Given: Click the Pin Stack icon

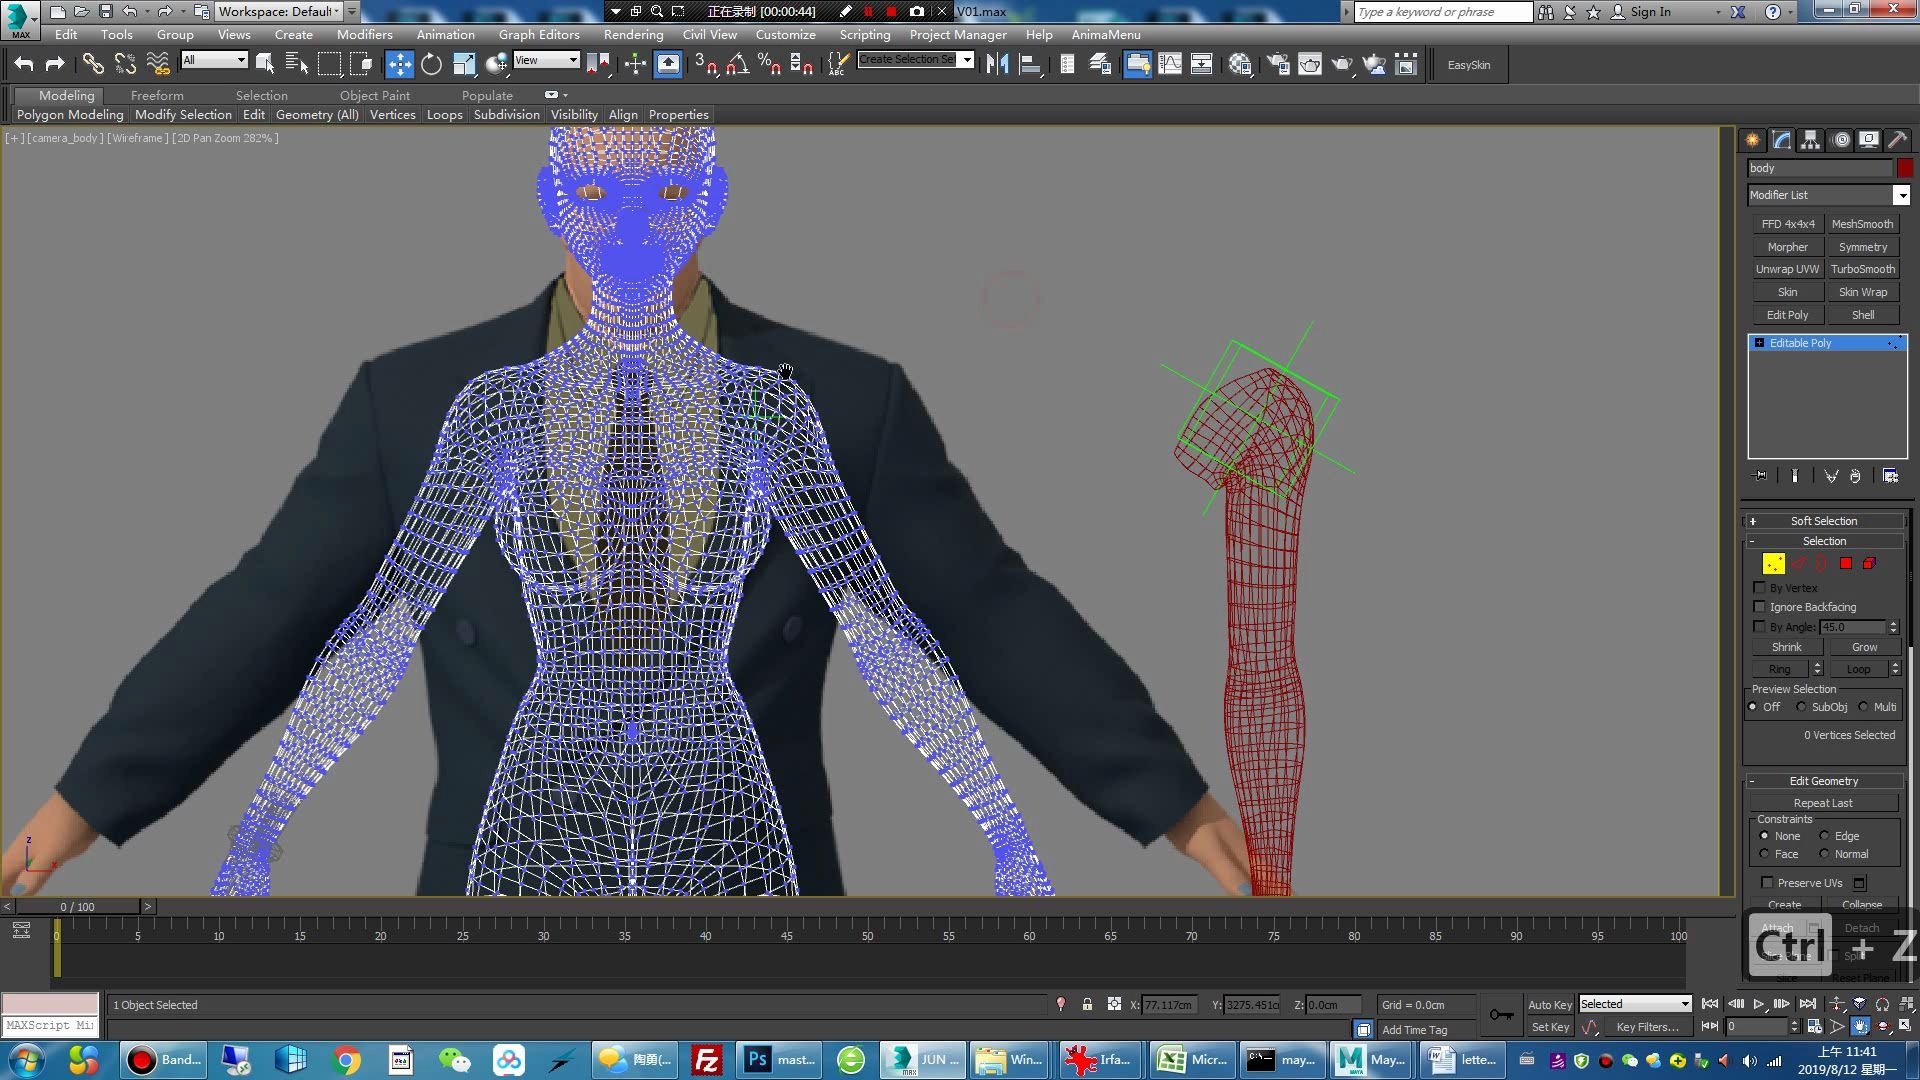Looking at the screenshot, I should 1761,476.
